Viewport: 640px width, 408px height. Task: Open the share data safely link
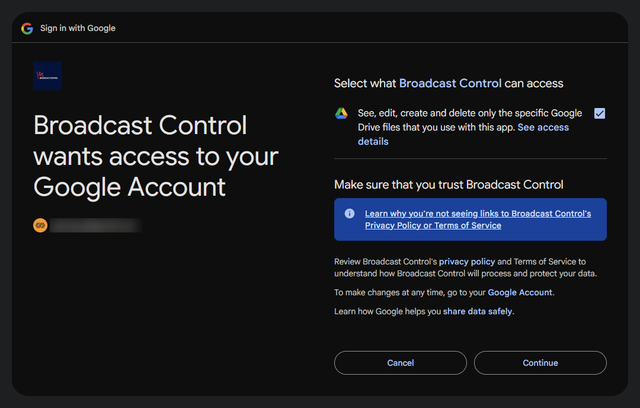(477, 312)
